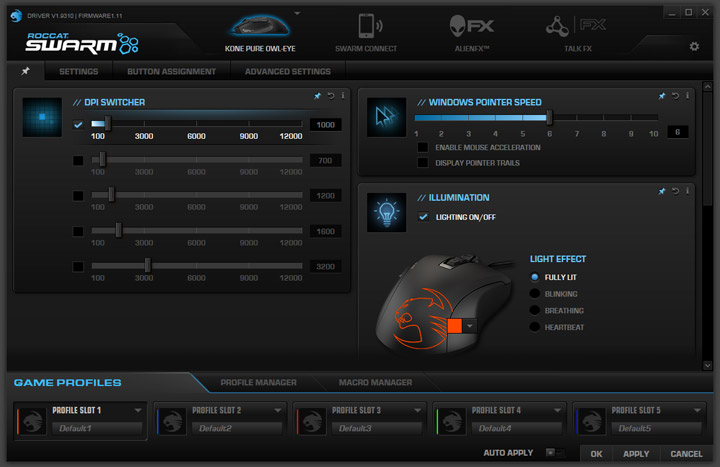720x467 pixels.
Task: Click the 3200 DPI slider handle
Action: coord(147,265)
